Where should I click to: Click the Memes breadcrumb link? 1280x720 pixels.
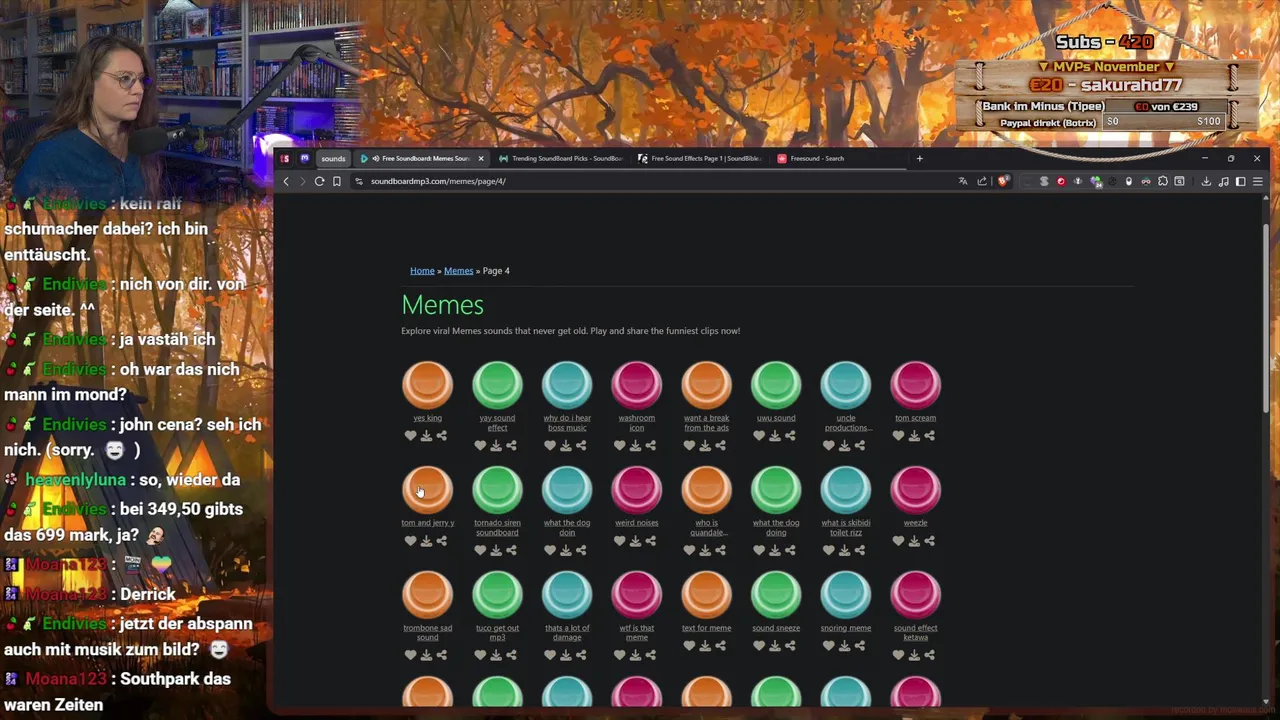(x=458, y=271)
